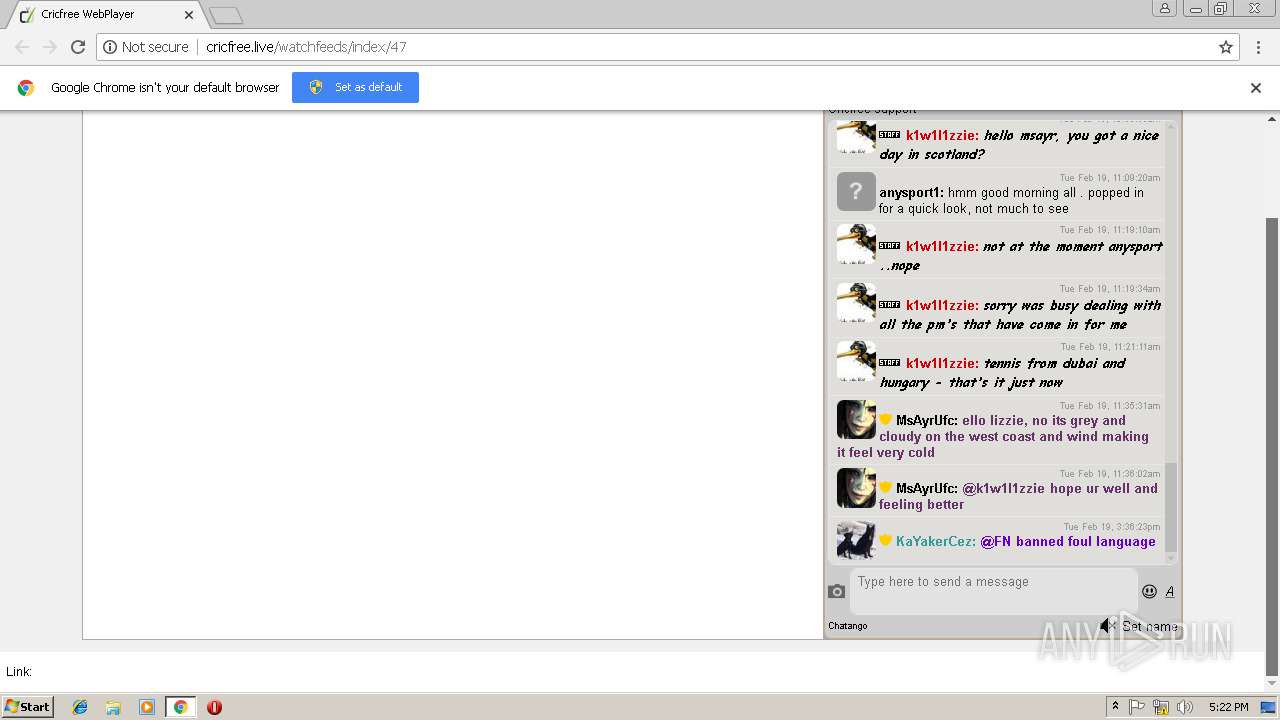The height and width of the screenshot is (720, 1280).
Task: Open the Chatango link
Action: click(848, 626)
